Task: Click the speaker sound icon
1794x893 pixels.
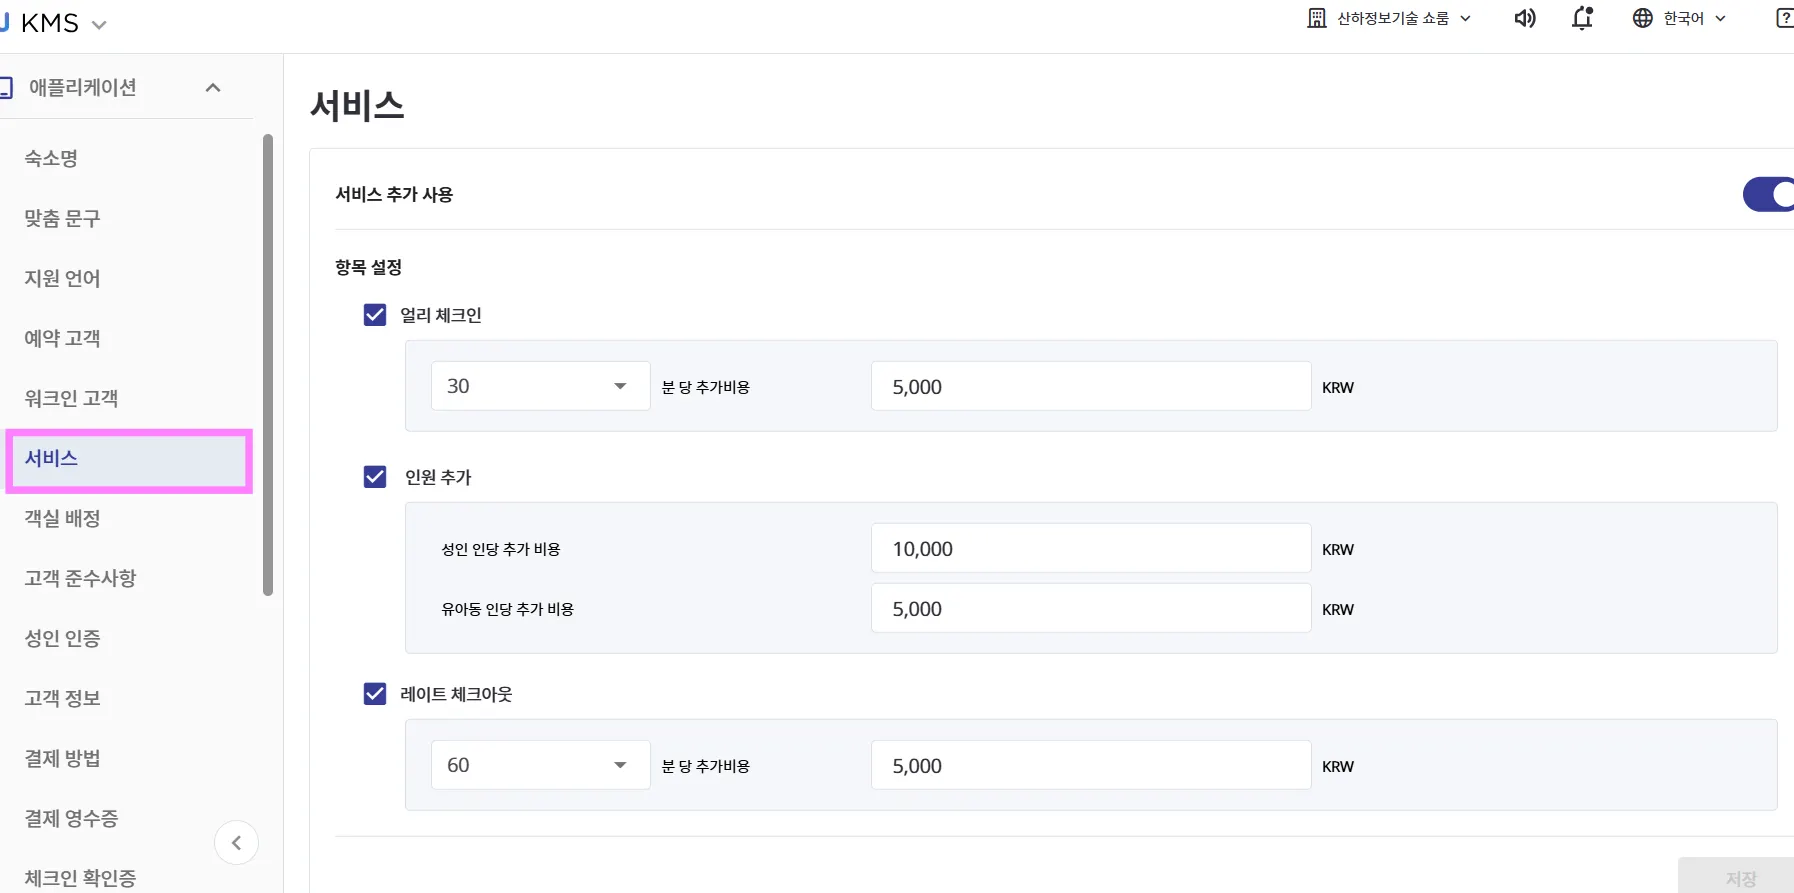Action: click(x=1524, y=19)
